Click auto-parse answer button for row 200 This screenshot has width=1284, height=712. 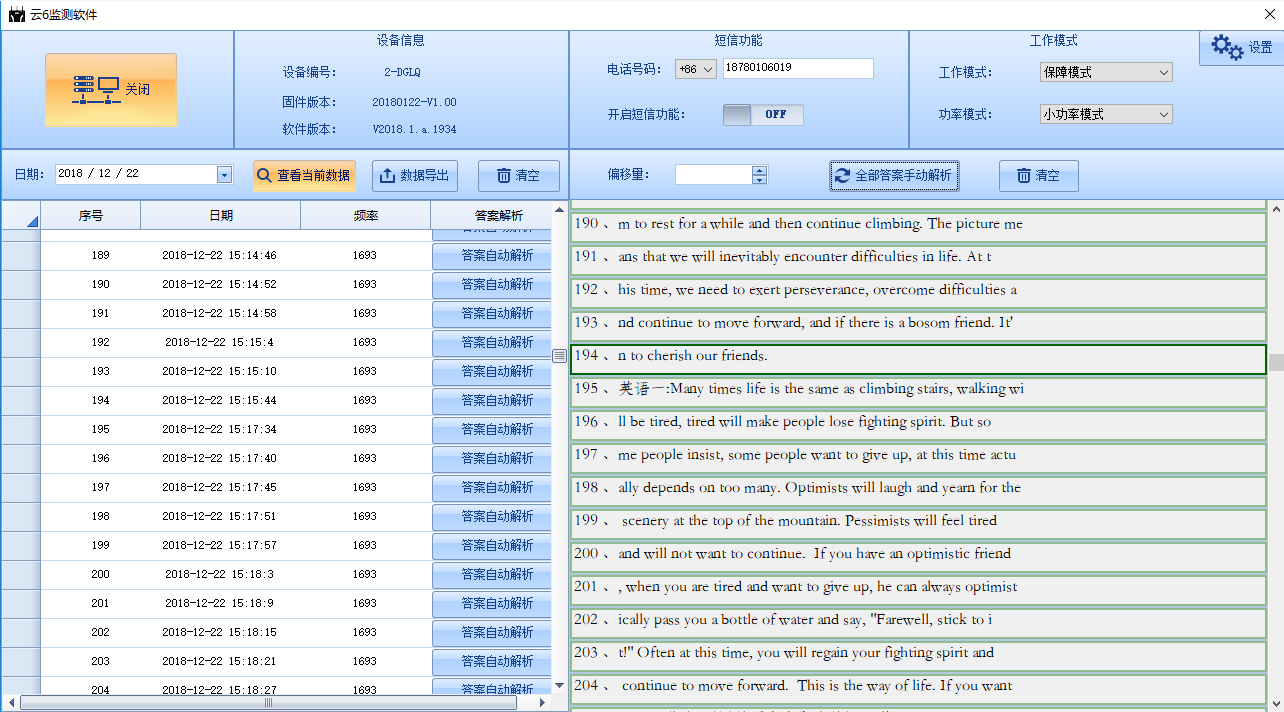(x=491, y=574)
